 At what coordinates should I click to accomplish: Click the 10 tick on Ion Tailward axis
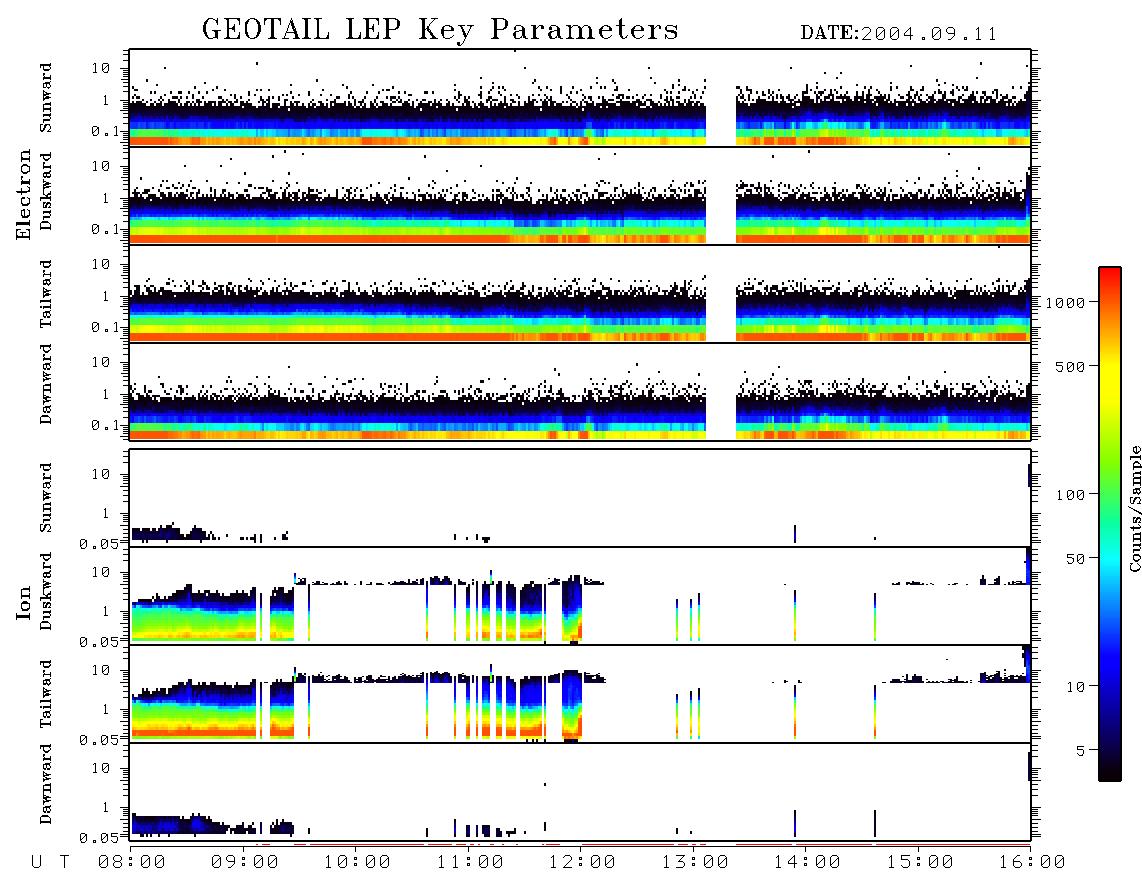[x=101, y=670]
